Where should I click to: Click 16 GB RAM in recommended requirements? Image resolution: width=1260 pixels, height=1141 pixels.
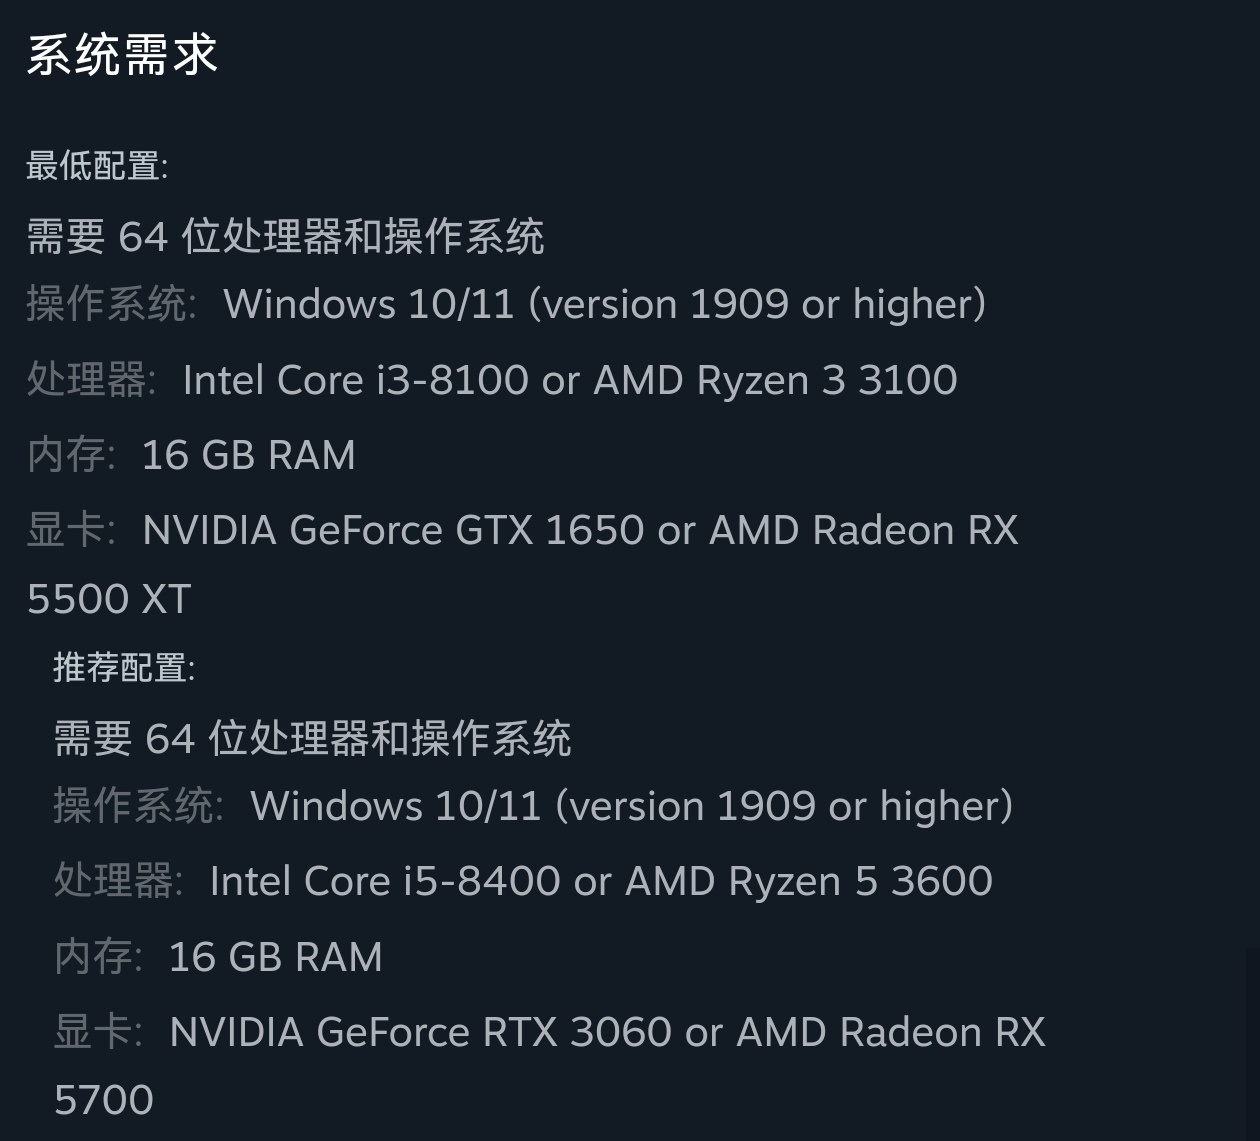(275, 957)
